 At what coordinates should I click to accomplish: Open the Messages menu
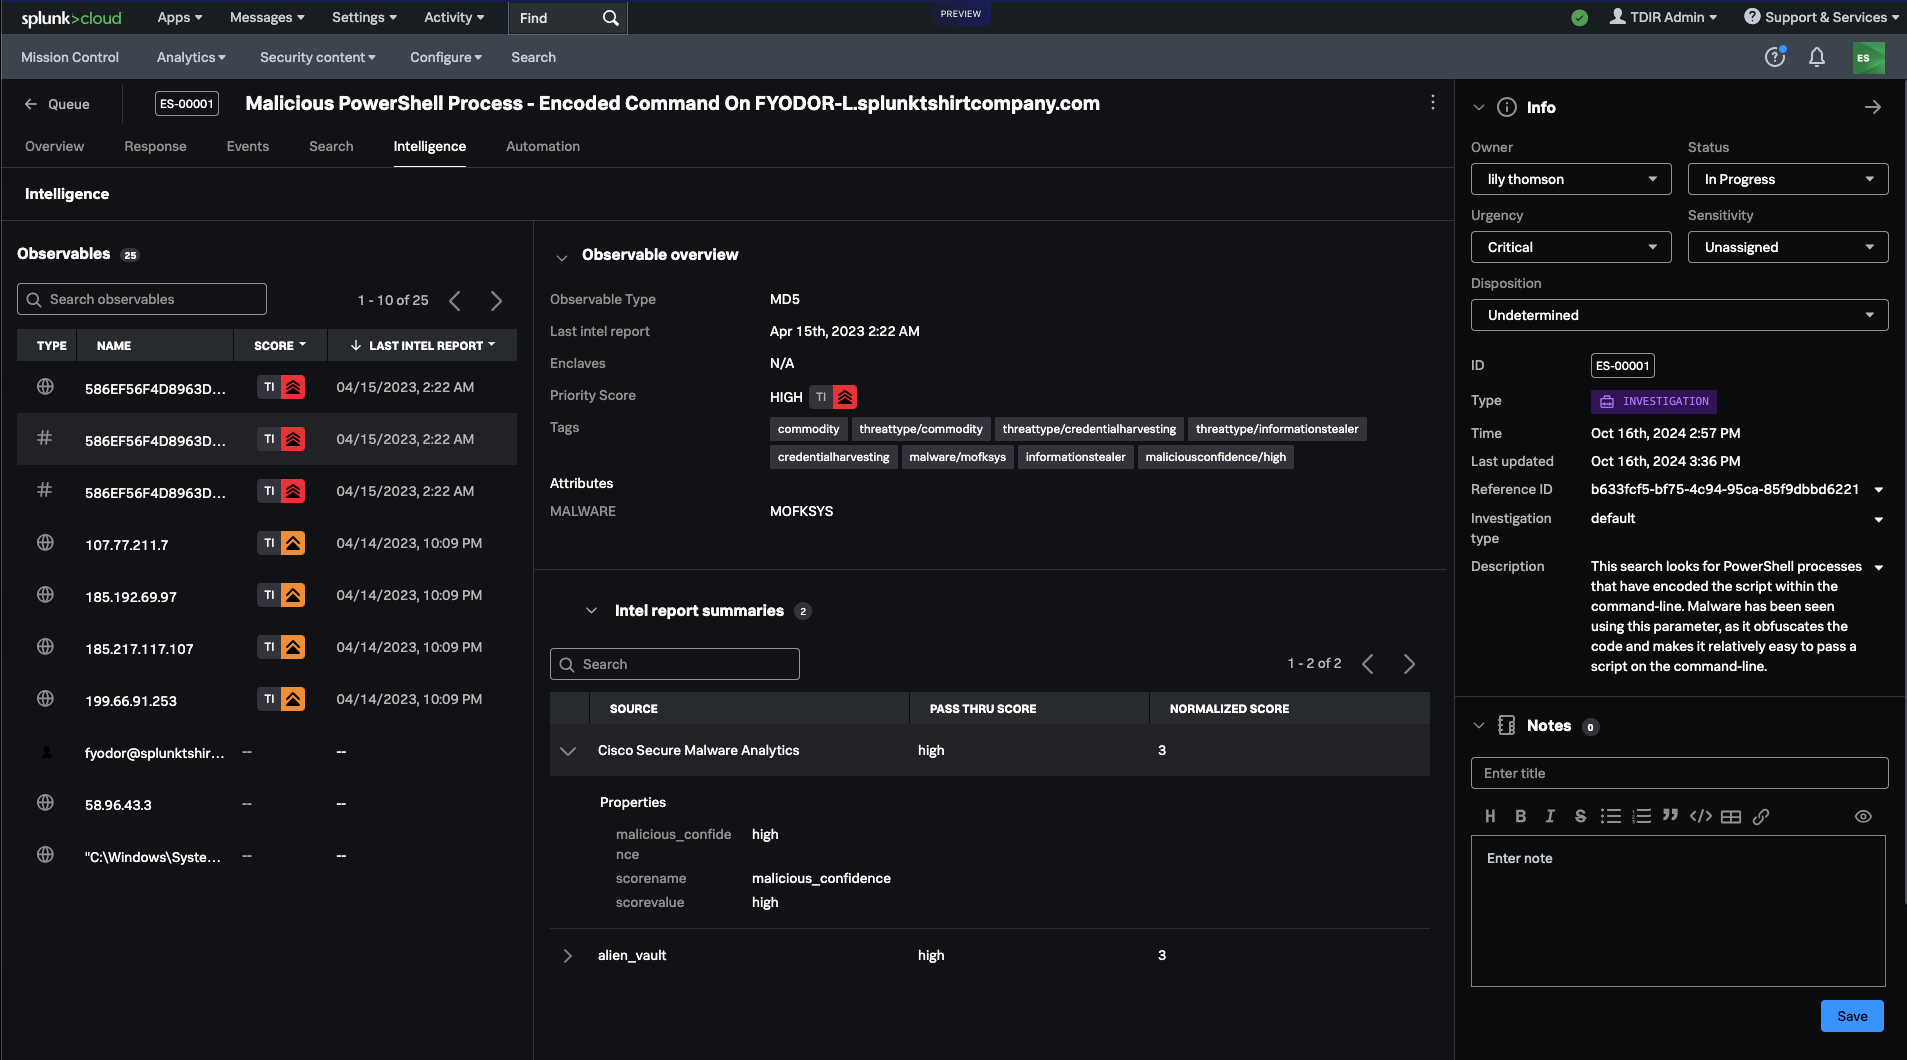267,17
